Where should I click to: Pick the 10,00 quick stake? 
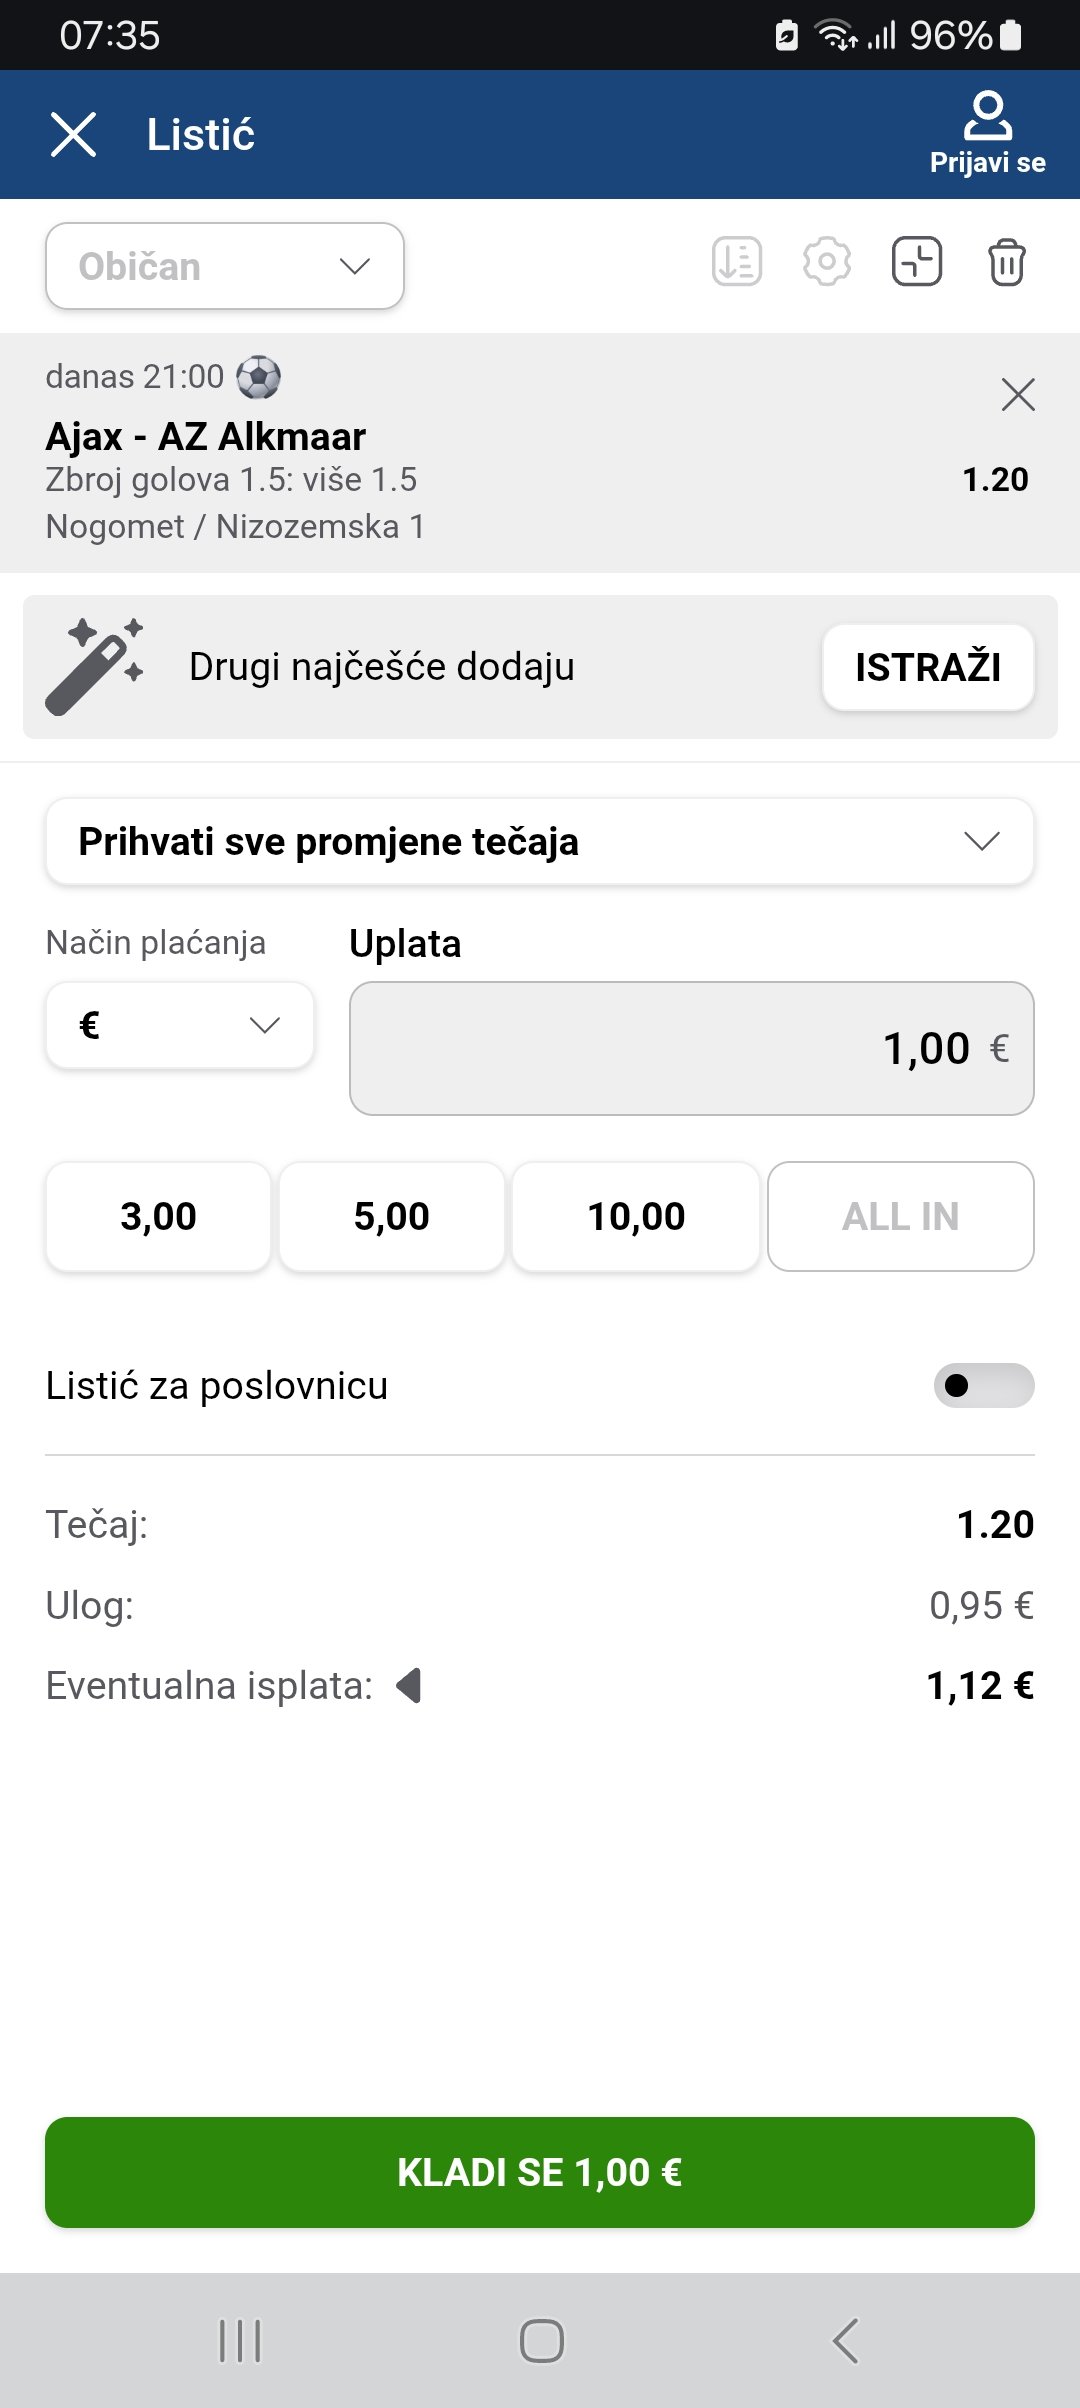(636, 1216)
